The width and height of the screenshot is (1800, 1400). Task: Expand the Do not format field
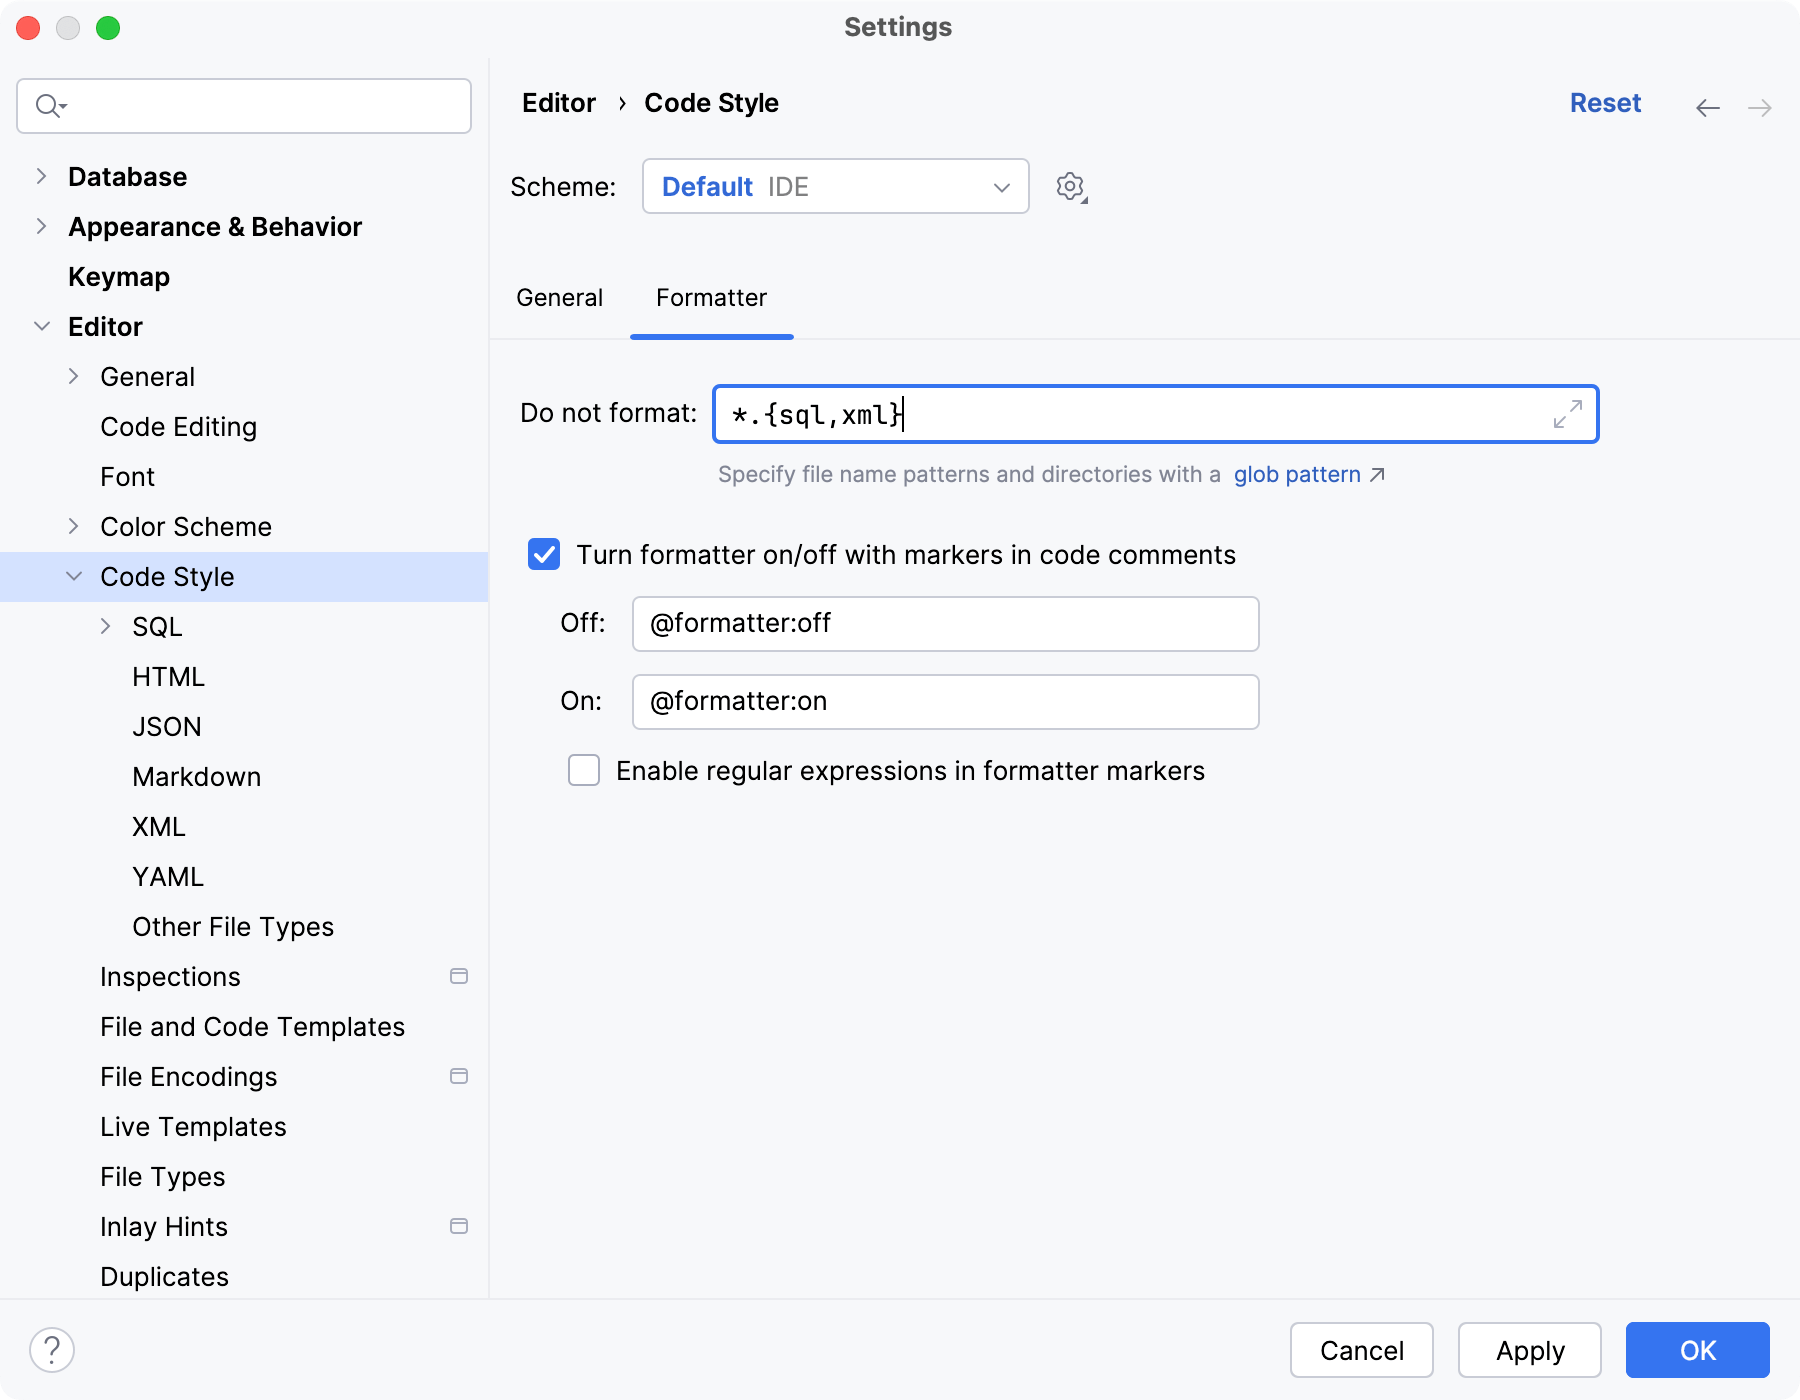click(x=1567, y=414)
